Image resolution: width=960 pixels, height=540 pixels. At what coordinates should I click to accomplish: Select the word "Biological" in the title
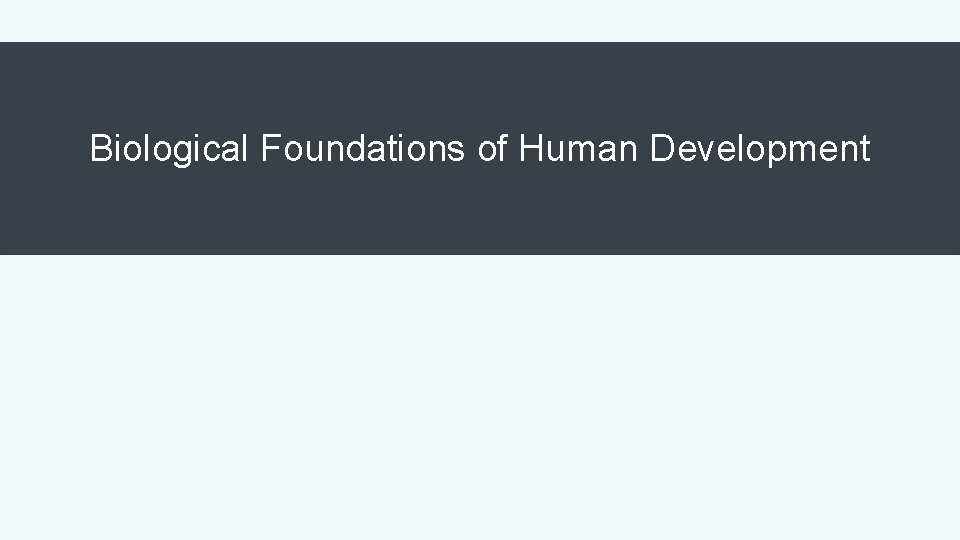click(x=168, y=149)
